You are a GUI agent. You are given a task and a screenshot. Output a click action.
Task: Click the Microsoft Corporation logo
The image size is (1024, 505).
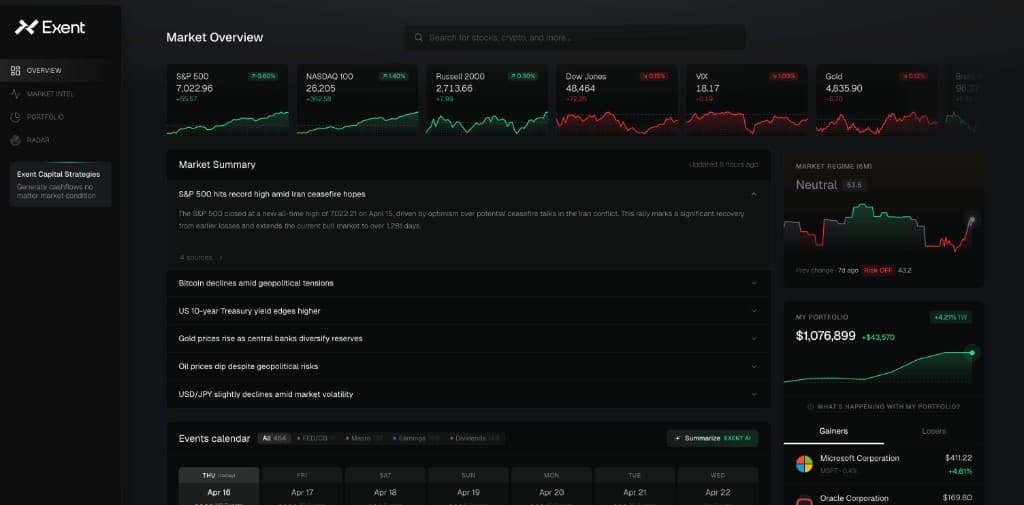[x=804, y=464]
